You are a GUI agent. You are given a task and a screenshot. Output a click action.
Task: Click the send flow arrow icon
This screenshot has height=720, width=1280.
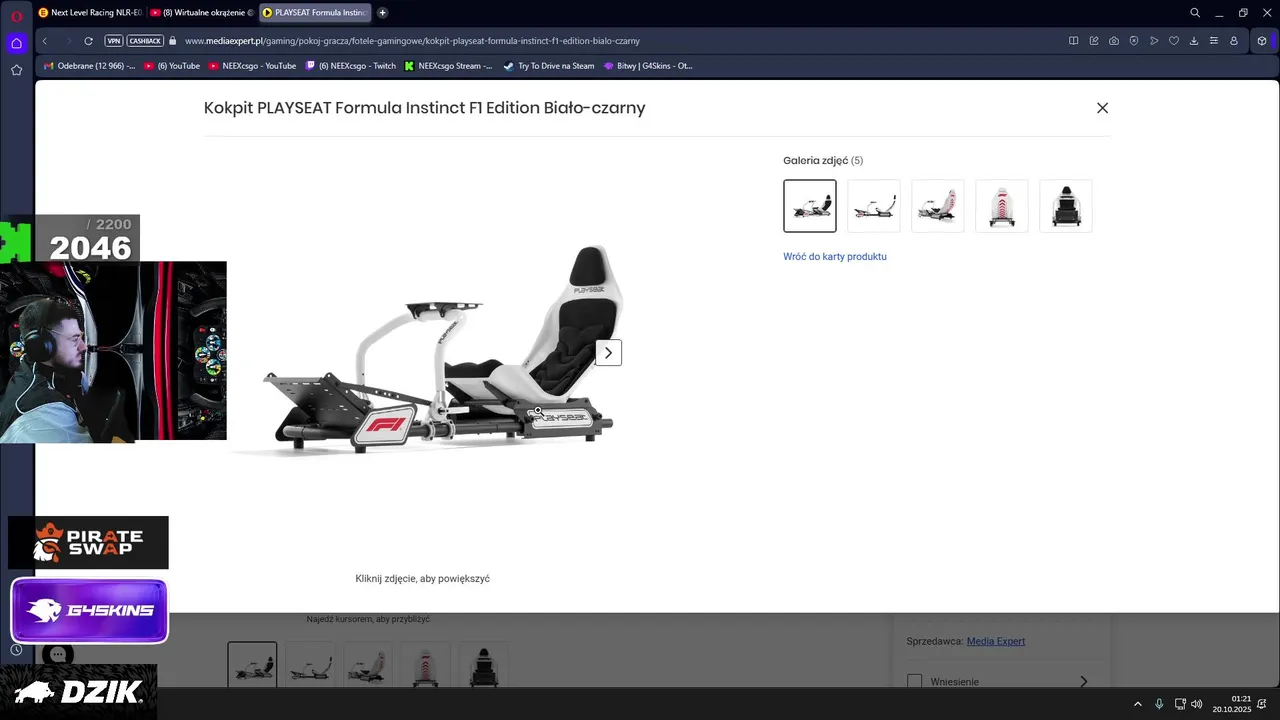(x=1154, y=41)
